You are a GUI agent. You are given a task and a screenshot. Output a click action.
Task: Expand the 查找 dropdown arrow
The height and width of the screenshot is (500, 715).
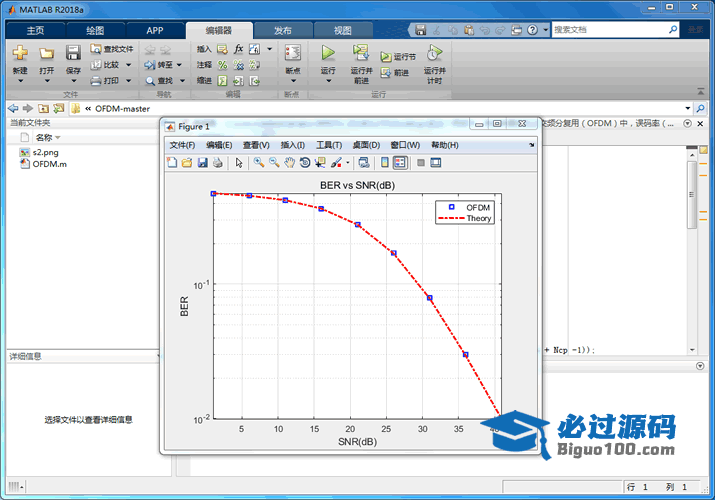(182, 81)
